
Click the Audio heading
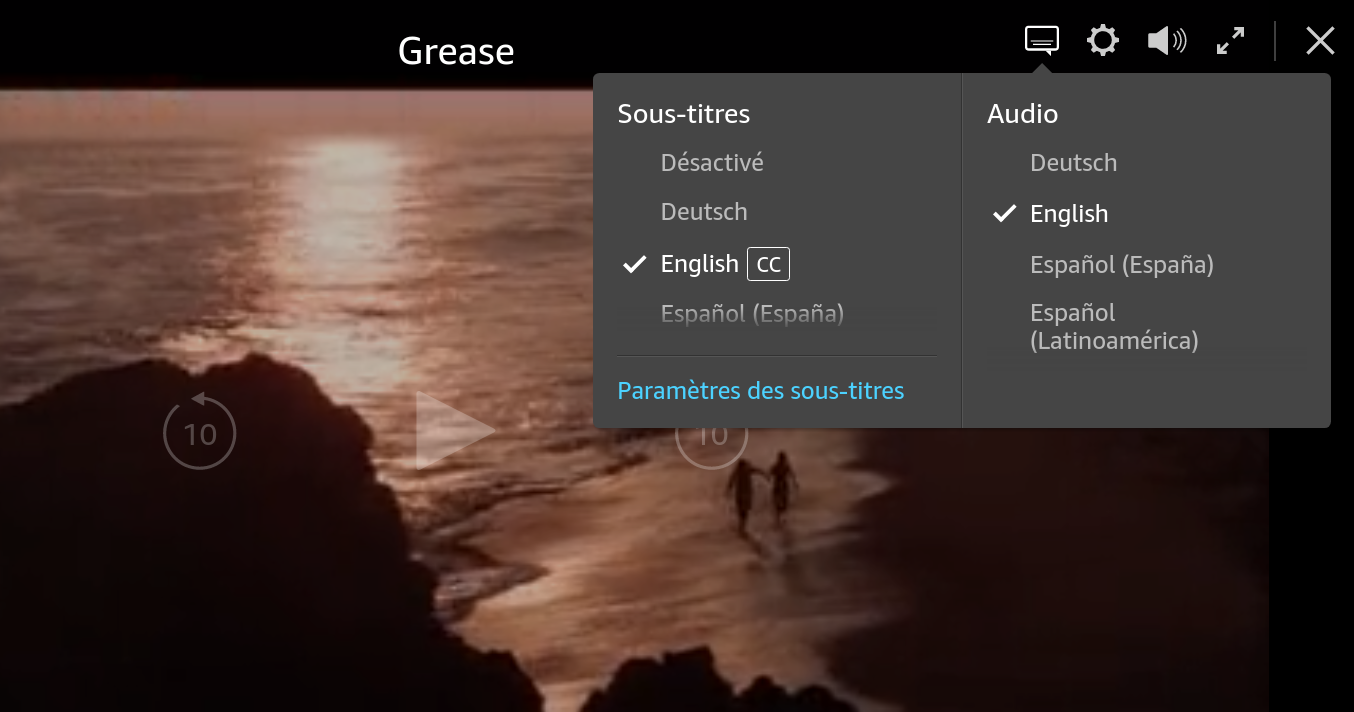point(1022,114)
